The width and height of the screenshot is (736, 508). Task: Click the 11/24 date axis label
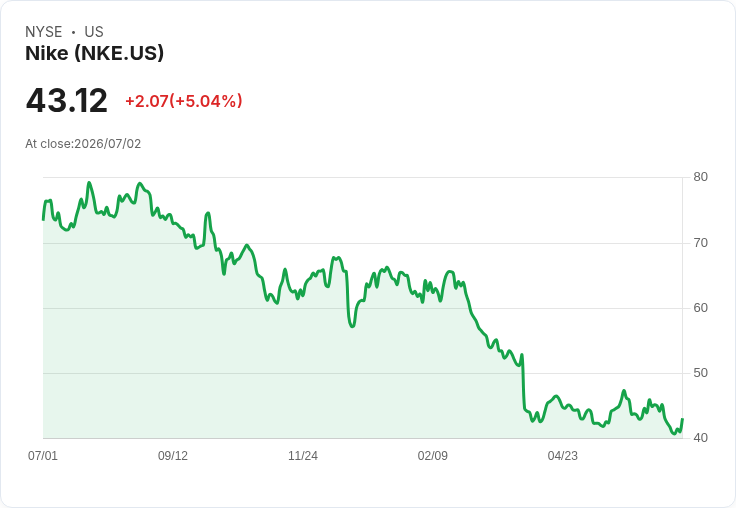point(303,455)
